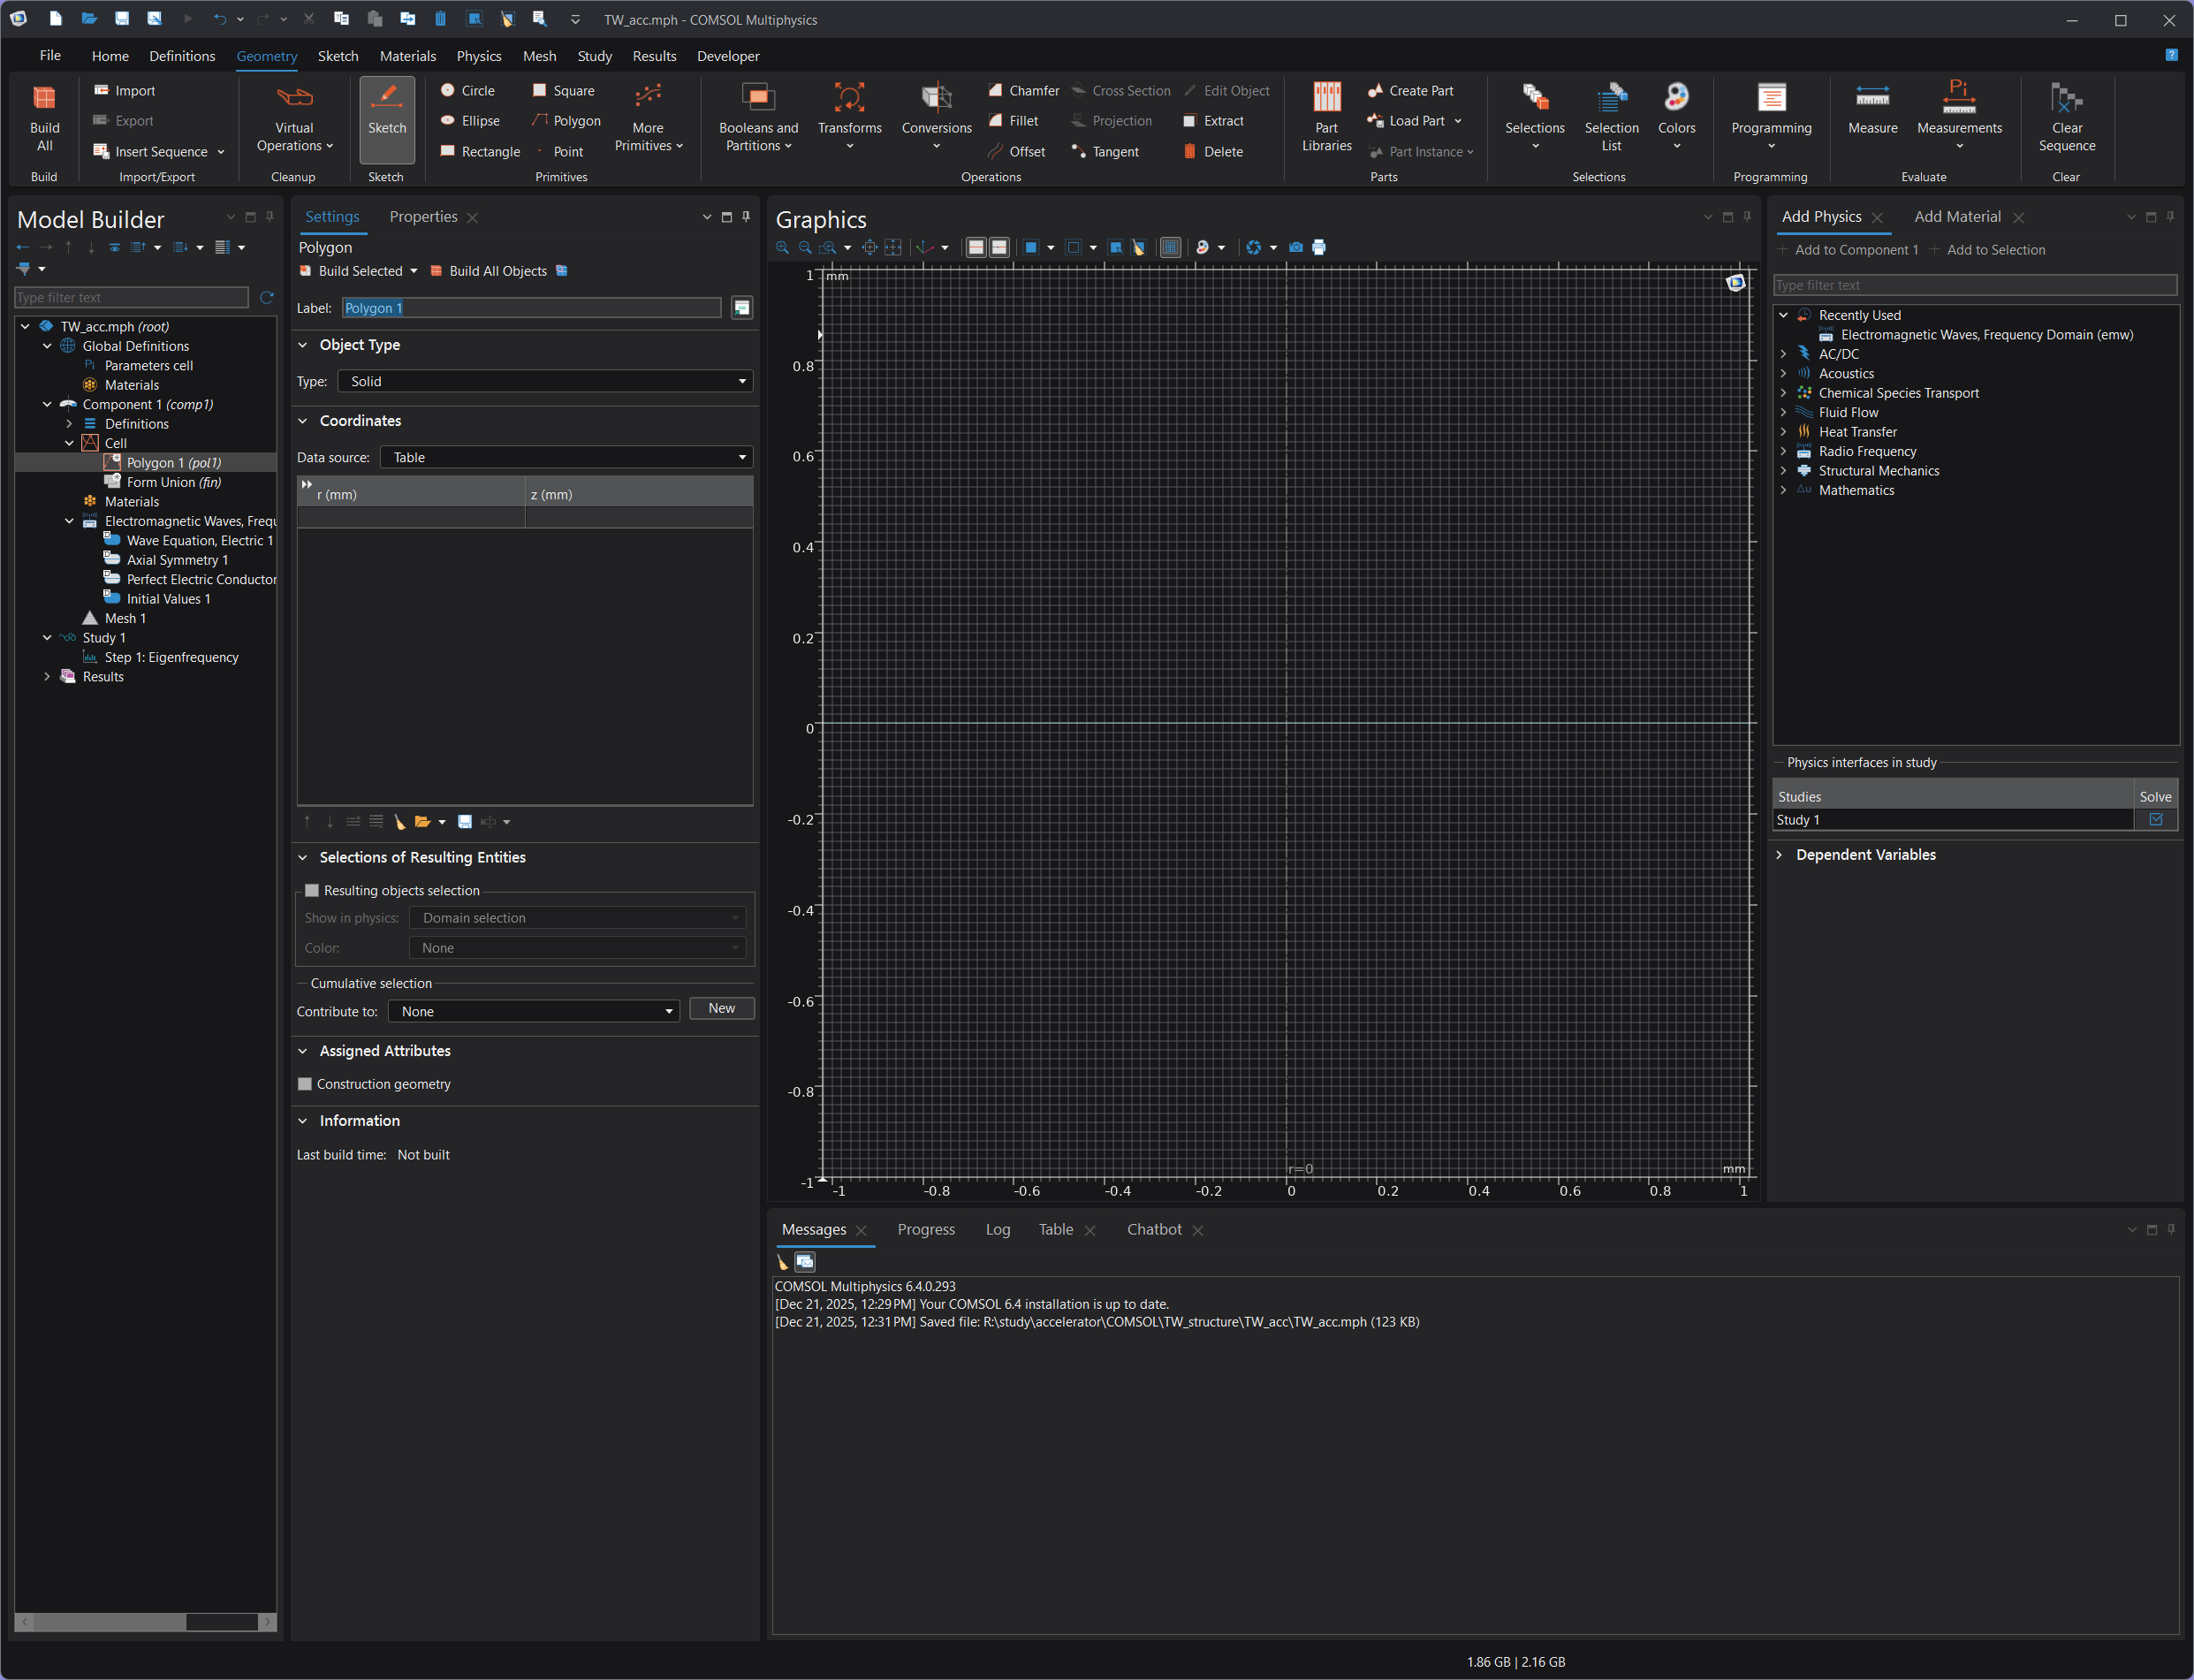Switch to the Add Material tab
Viewport: 2194px width, 1680px height.
point(1956,217)
